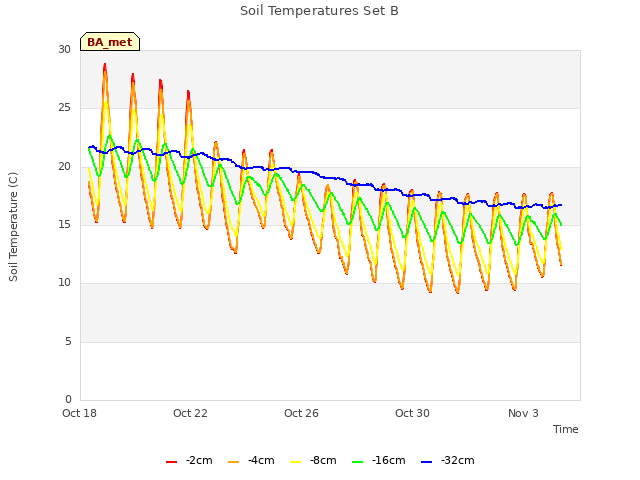Screen dimensions: 640x480
Task: Click the 20 y-axis tick label
Action: [x=64, y=167]
